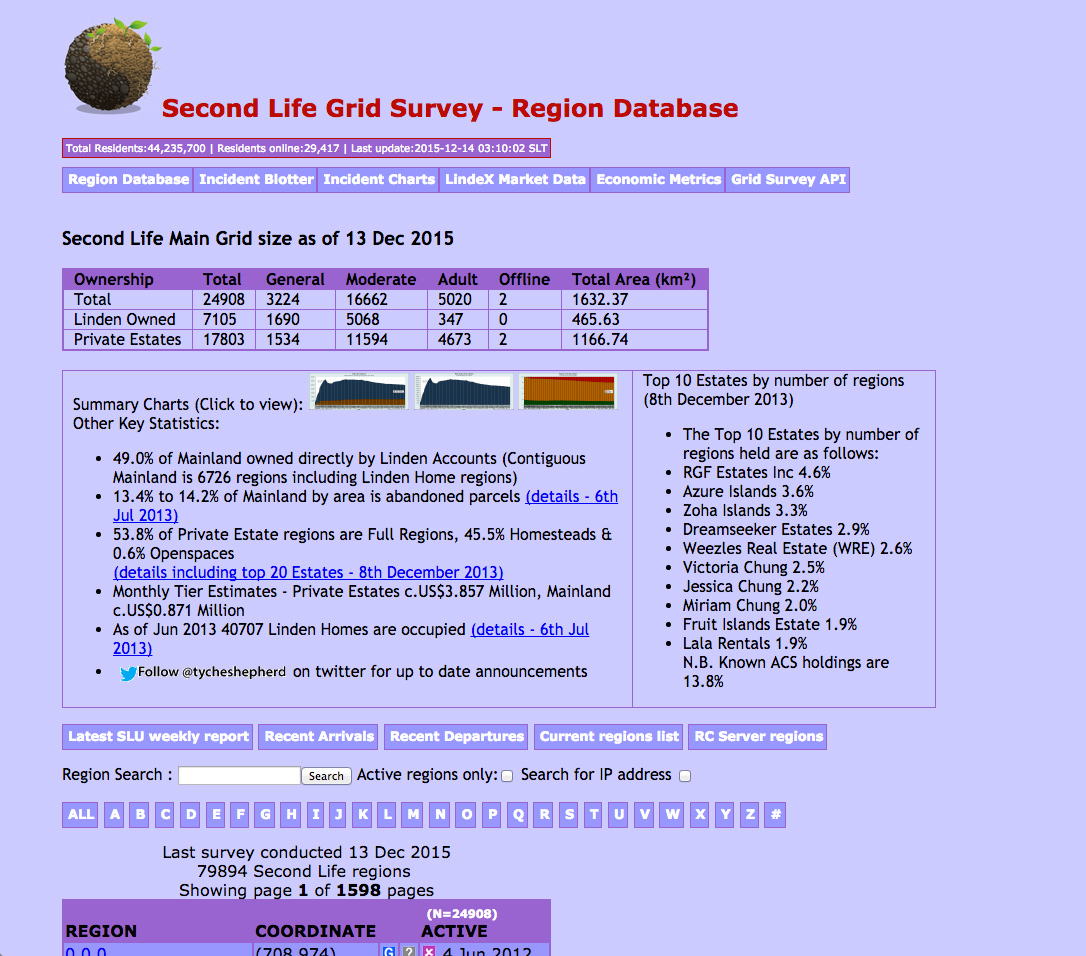Filter regions starting with K

[x=362, y=815]
